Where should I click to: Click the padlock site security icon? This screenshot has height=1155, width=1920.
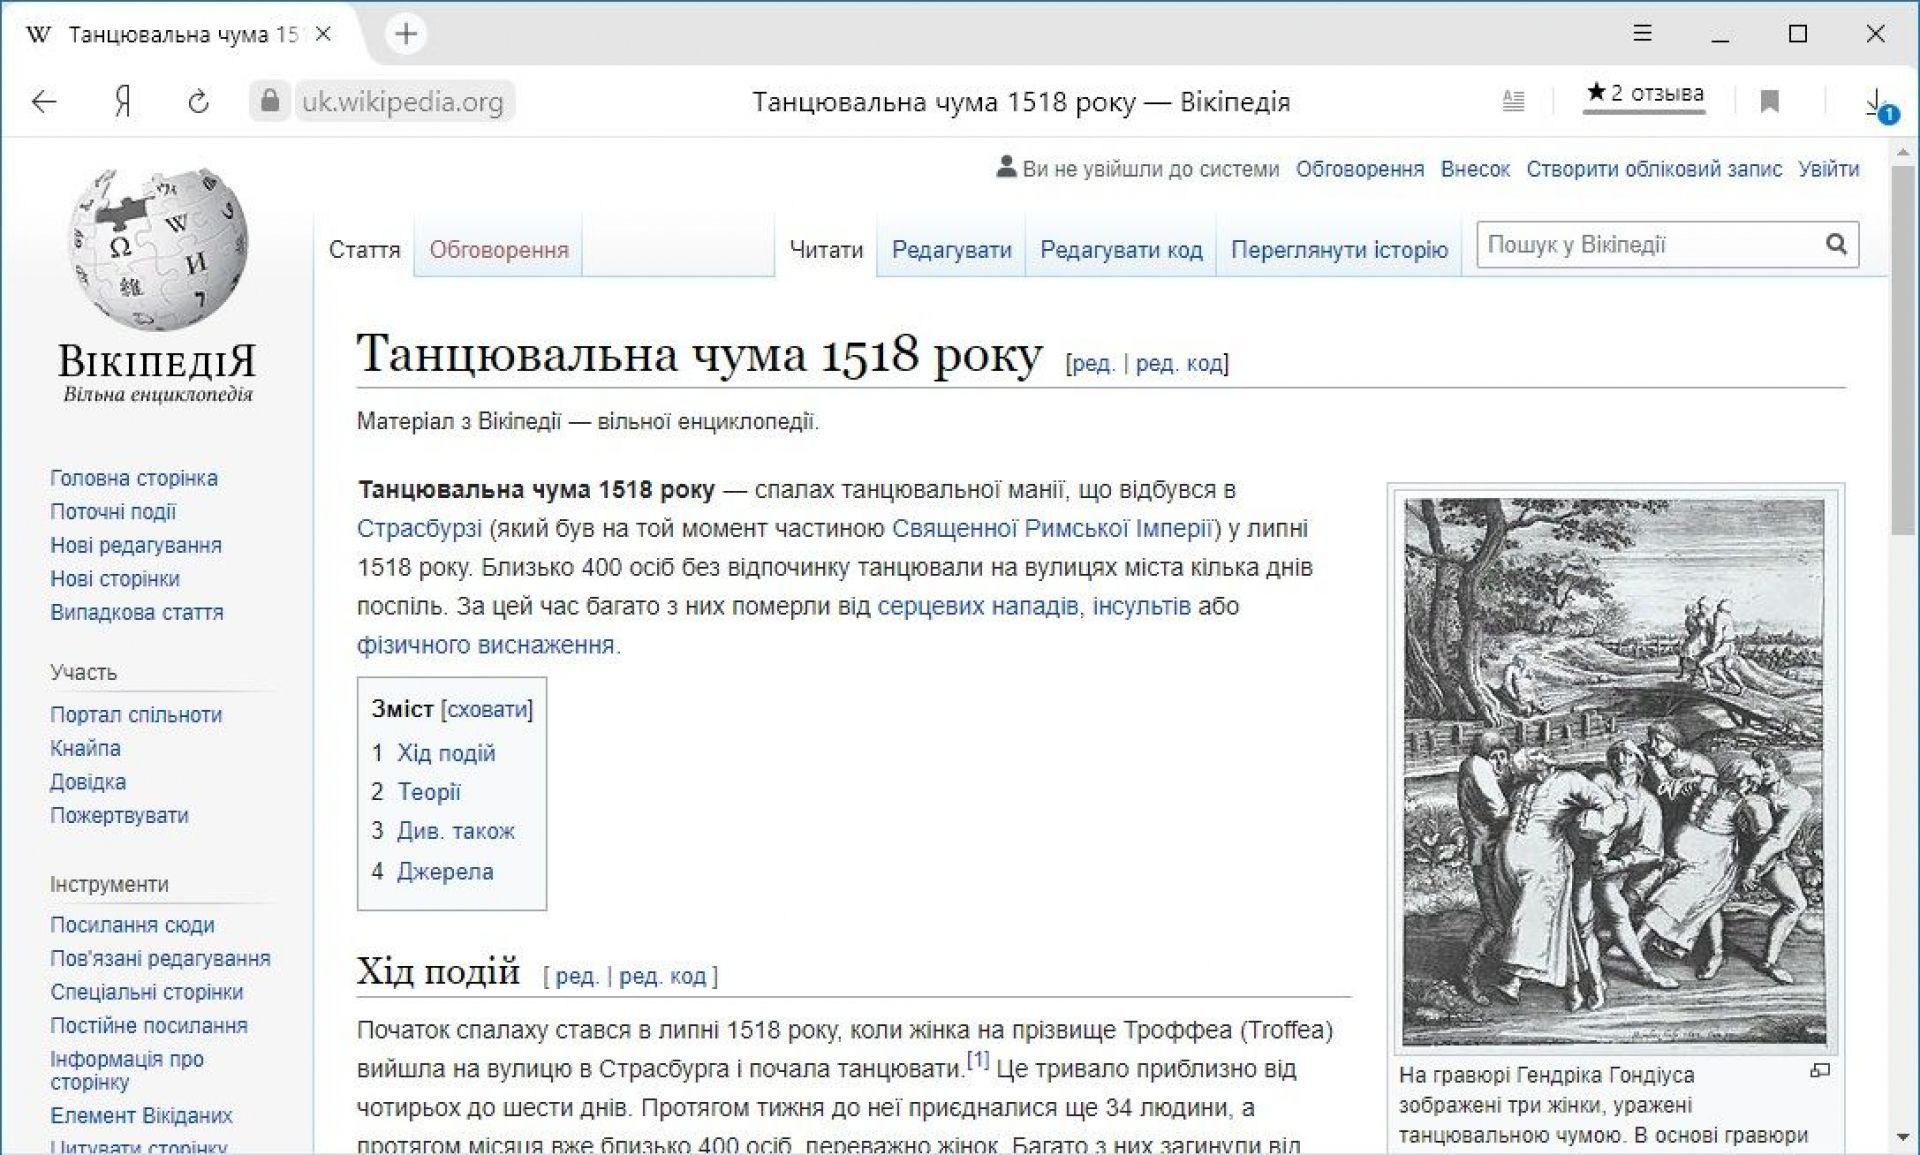pos(269,101)
